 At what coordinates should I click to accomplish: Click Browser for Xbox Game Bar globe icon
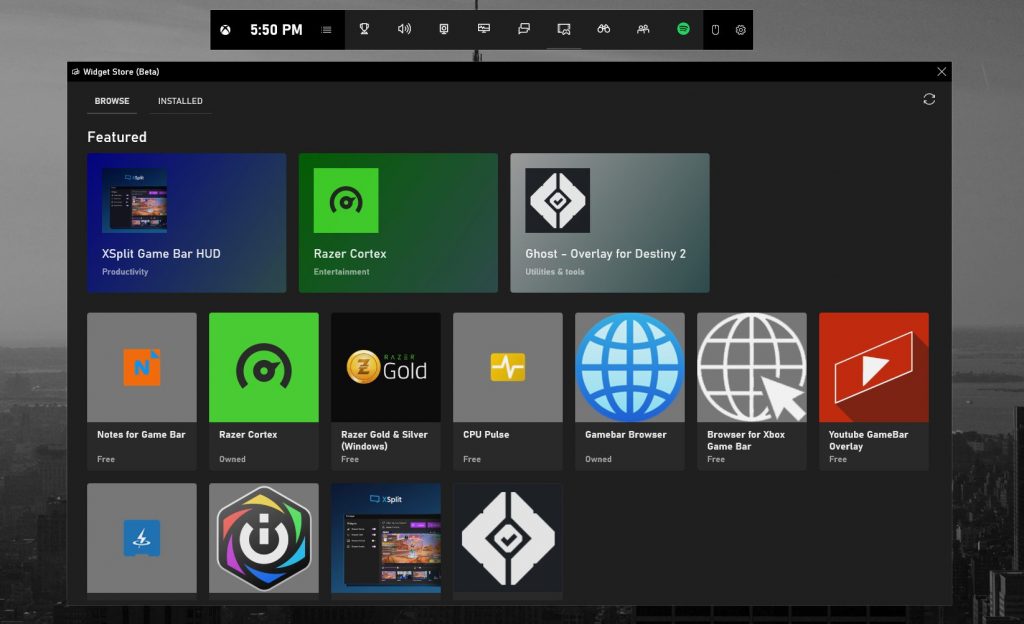[x=752, y=367]
